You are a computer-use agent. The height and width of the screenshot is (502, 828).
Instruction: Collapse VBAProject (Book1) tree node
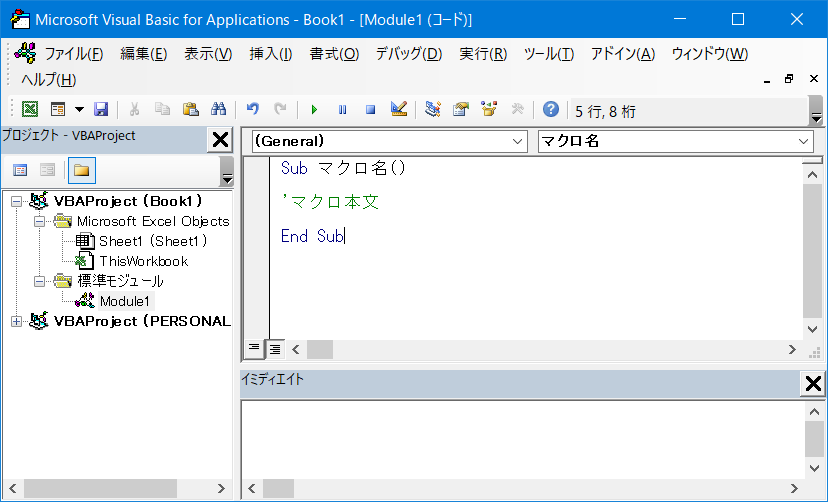coord(16,201)
